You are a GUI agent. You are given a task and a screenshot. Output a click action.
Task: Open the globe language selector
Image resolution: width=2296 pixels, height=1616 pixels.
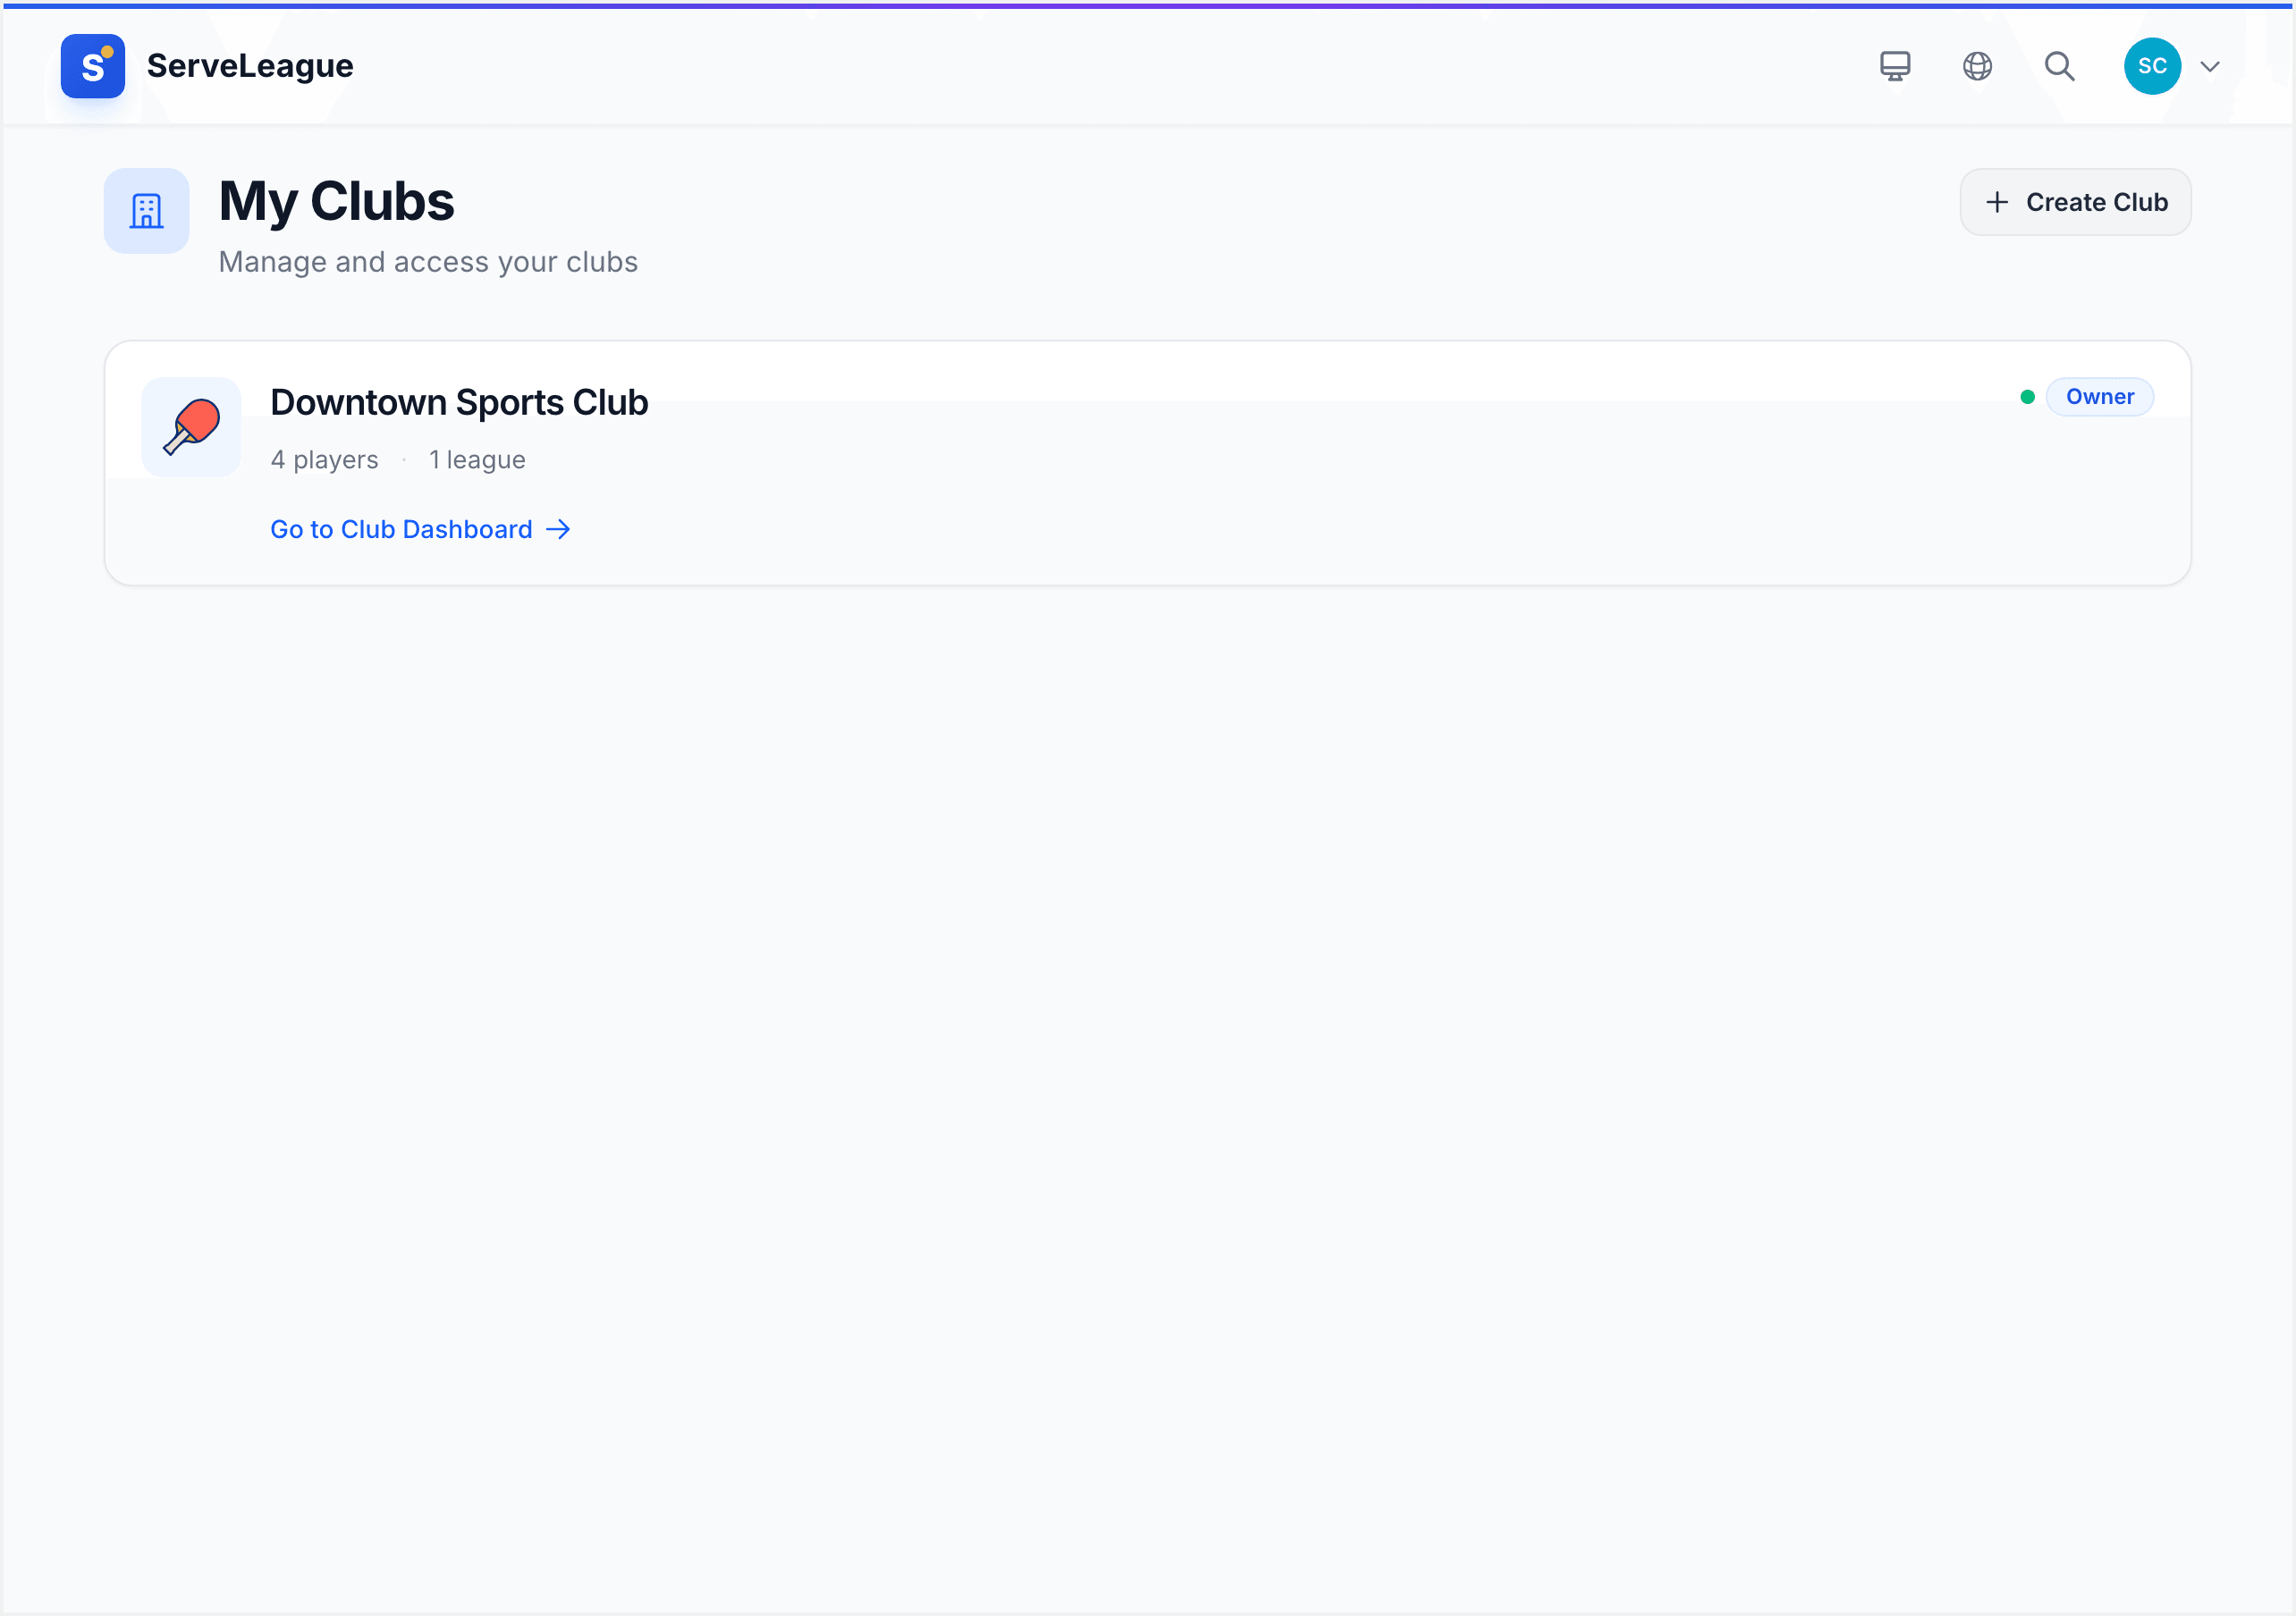click(1977, 66)
